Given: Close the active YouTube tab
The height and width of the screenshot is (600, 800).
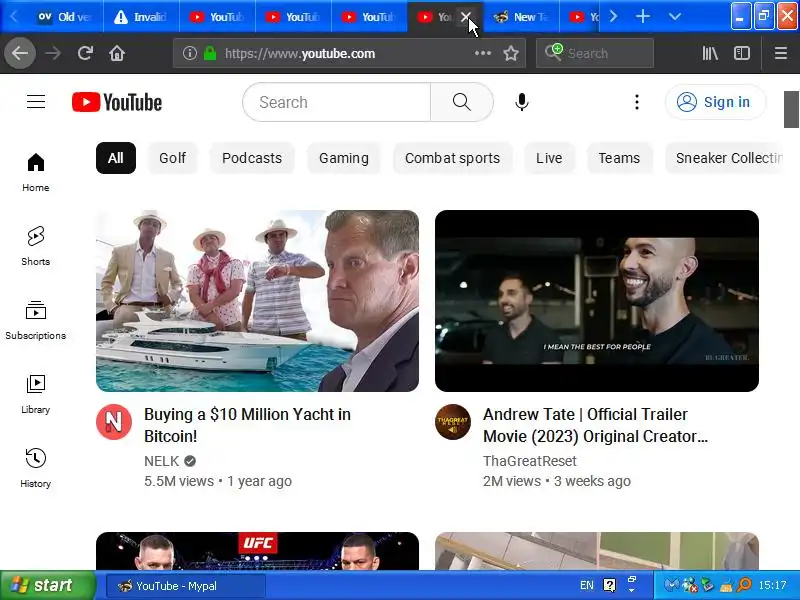Looking at the screenshot, I should pos(465,17).
